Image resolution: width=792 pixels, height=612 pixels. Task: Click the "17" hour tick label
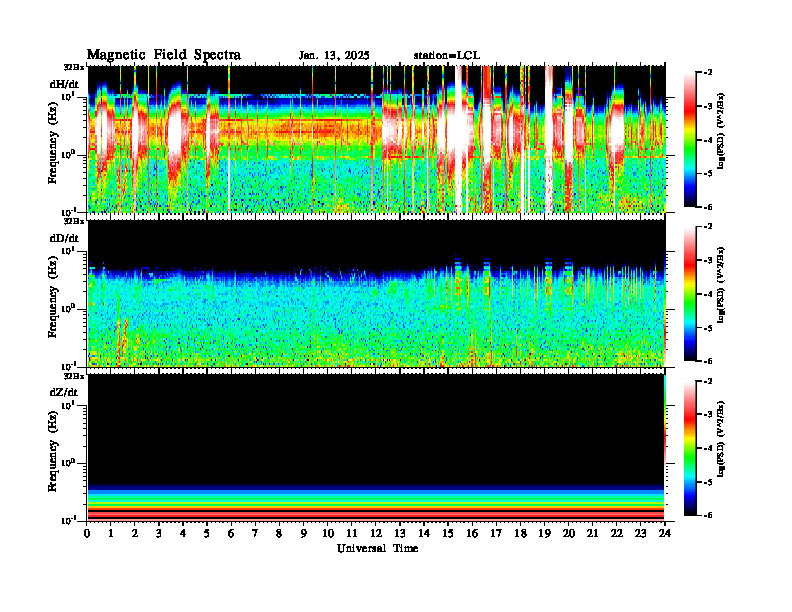point(496,534)
